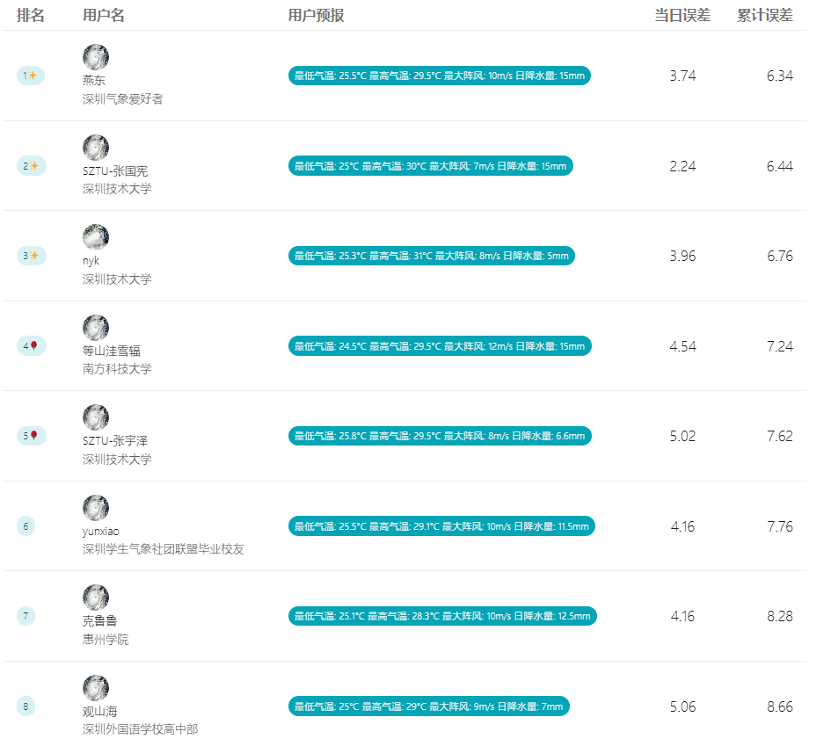Sort by the 当日误差 column header
Screen dimensions: 832x740
coord(682,15)
